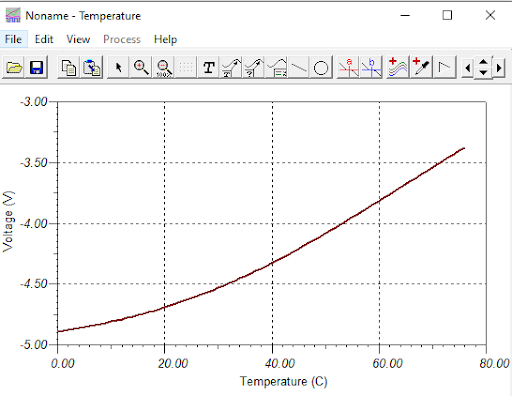The height and width of the screenshot is (396, 512).
Task: Activate the zoom in magnifier tool
Action: click(141, 68)
